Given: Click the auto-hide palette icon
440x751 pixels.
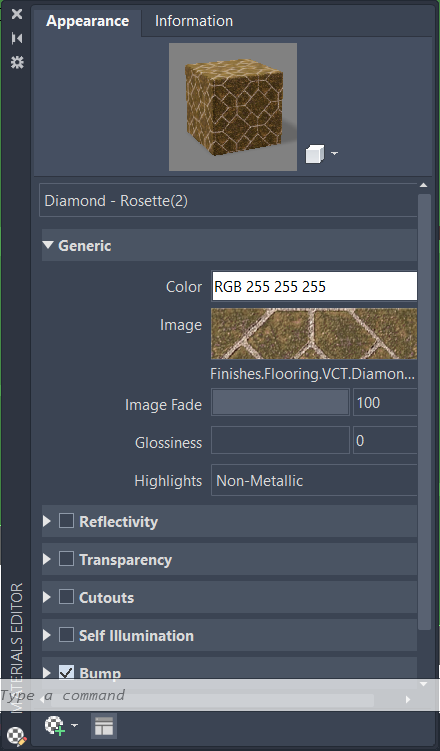Looking at the screenshot, I should click(17, 38).
